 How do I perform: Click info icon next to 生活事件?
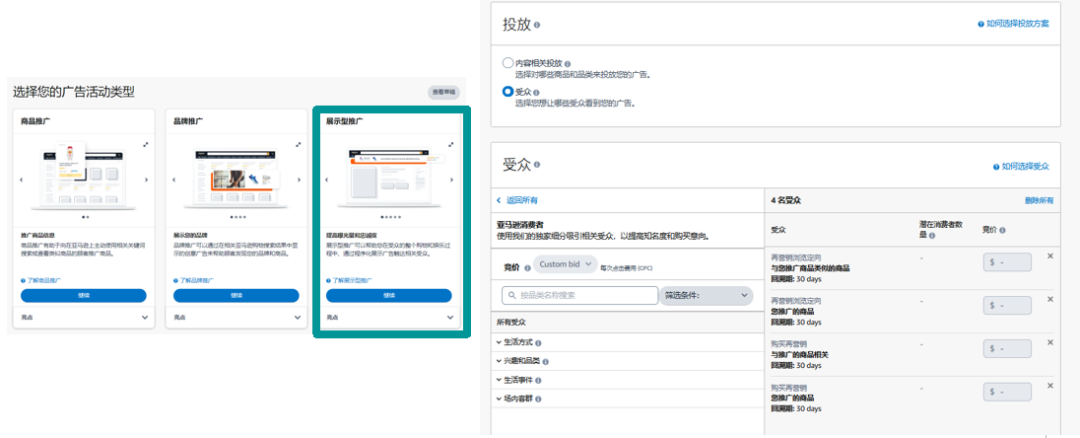click(538, 380)
